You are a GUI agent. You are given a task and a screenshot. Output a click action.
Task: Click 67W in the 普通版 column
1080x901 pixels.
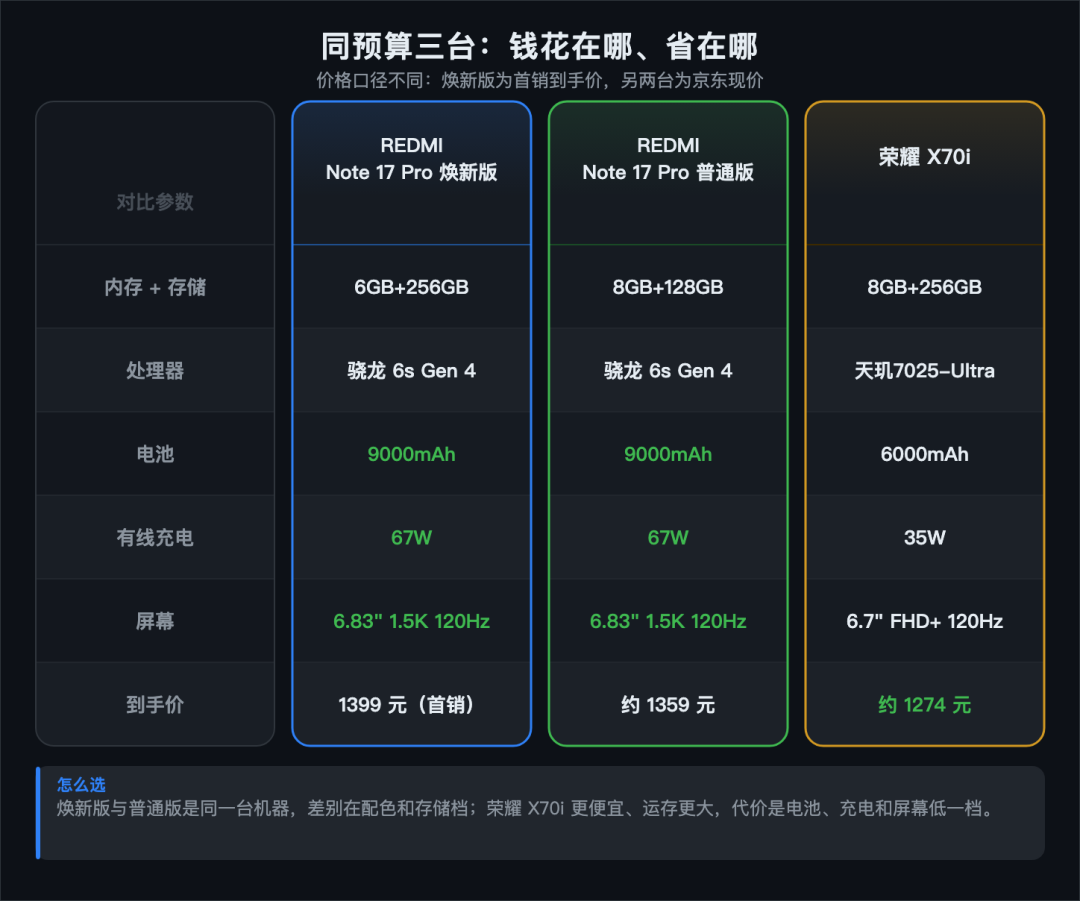(x=668, y=537)
